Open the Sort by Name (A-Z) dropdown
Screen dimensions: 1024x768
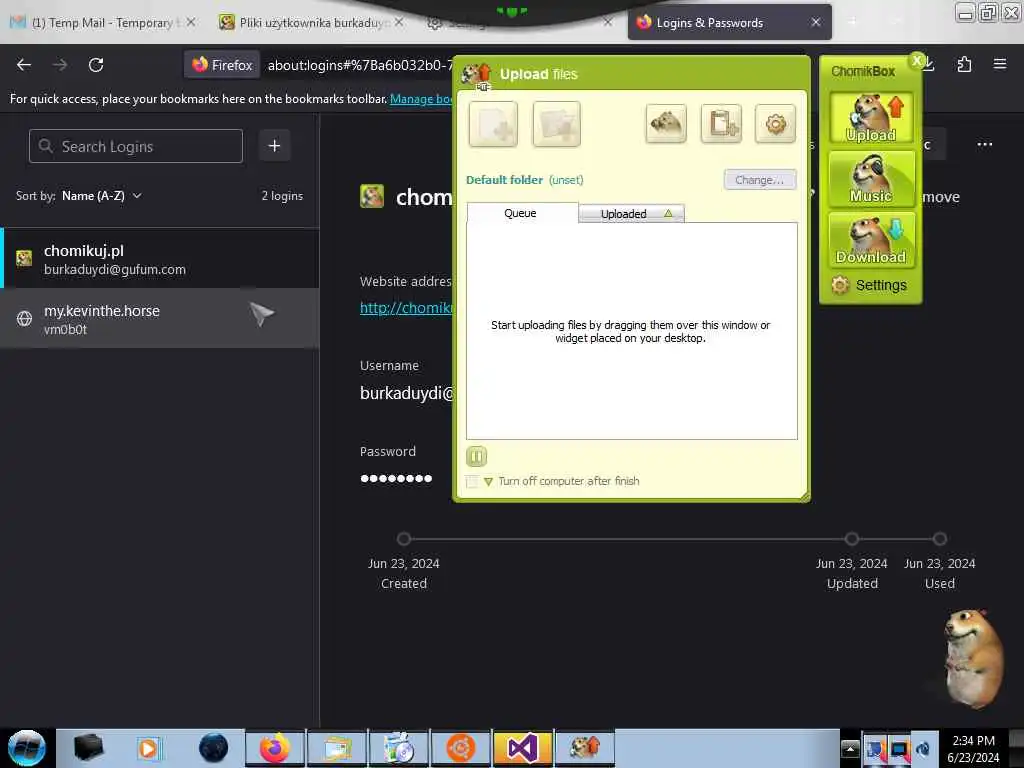coord(101,196)
